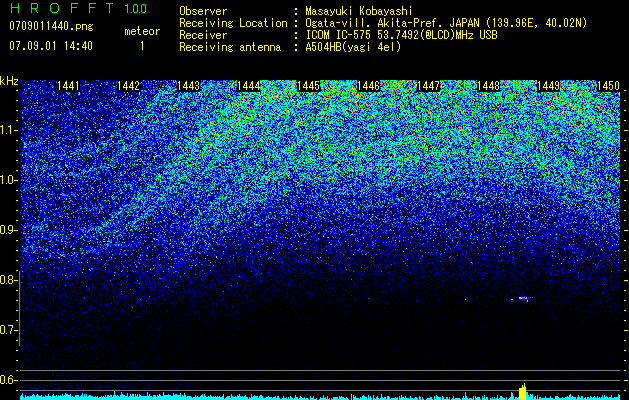Click the antenna text A504HB(yagi 4el)
Viewport: 629px width, 400px height.
click(353, 47)
